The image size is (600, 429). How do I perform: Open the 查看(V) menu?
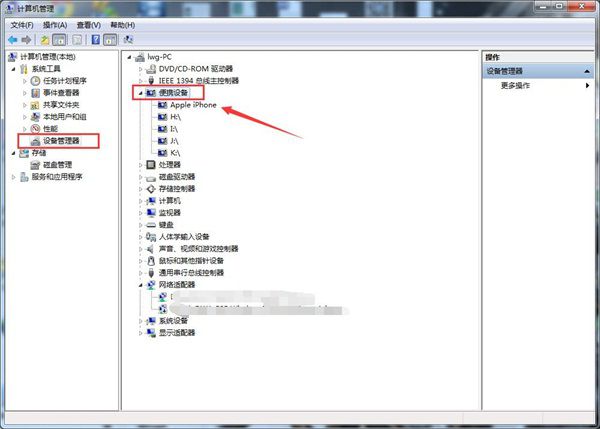point(88,25)
